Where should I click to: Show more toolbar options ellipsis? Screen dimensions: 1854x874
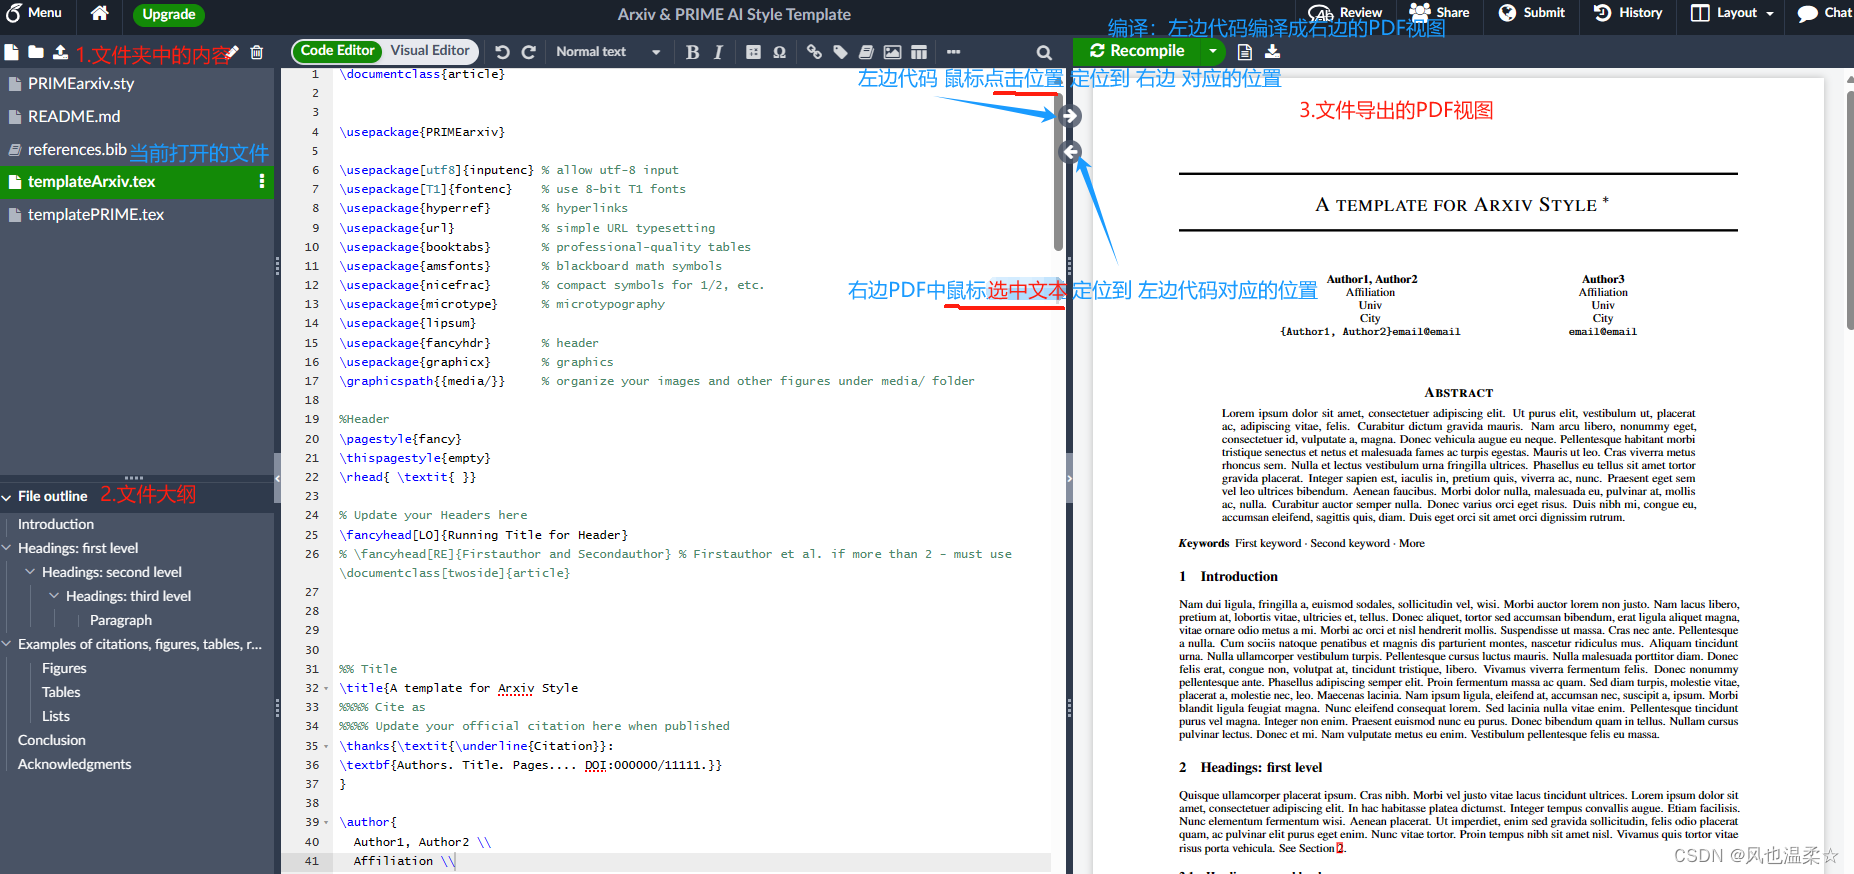[953, 52]
